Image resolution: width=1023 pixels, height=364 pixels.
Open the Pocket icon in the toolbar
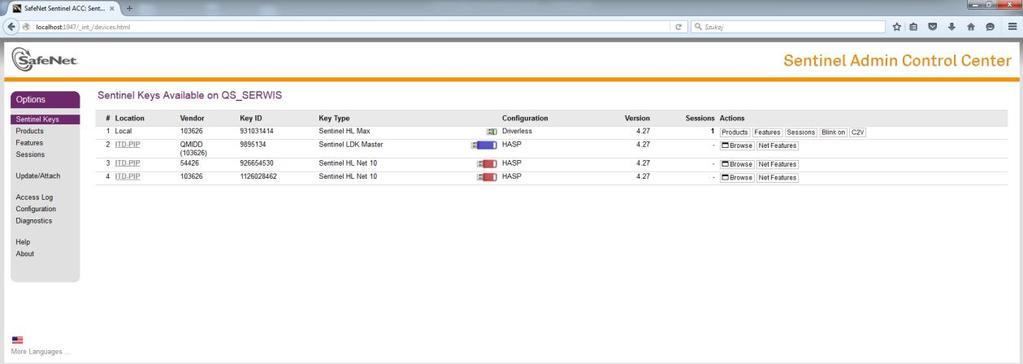click(933, 27)
